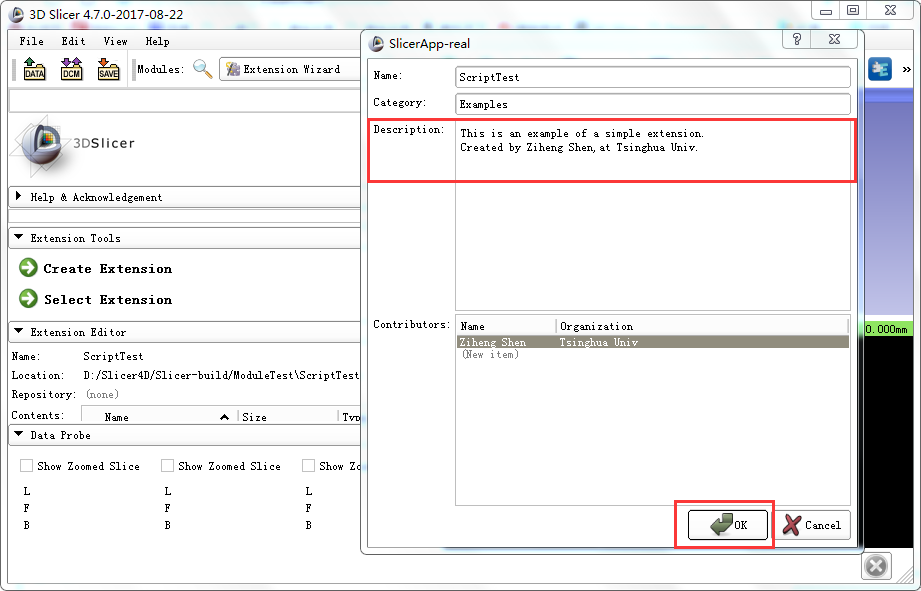Minimize the 3D Slicer main window

[x=826, y=10]
